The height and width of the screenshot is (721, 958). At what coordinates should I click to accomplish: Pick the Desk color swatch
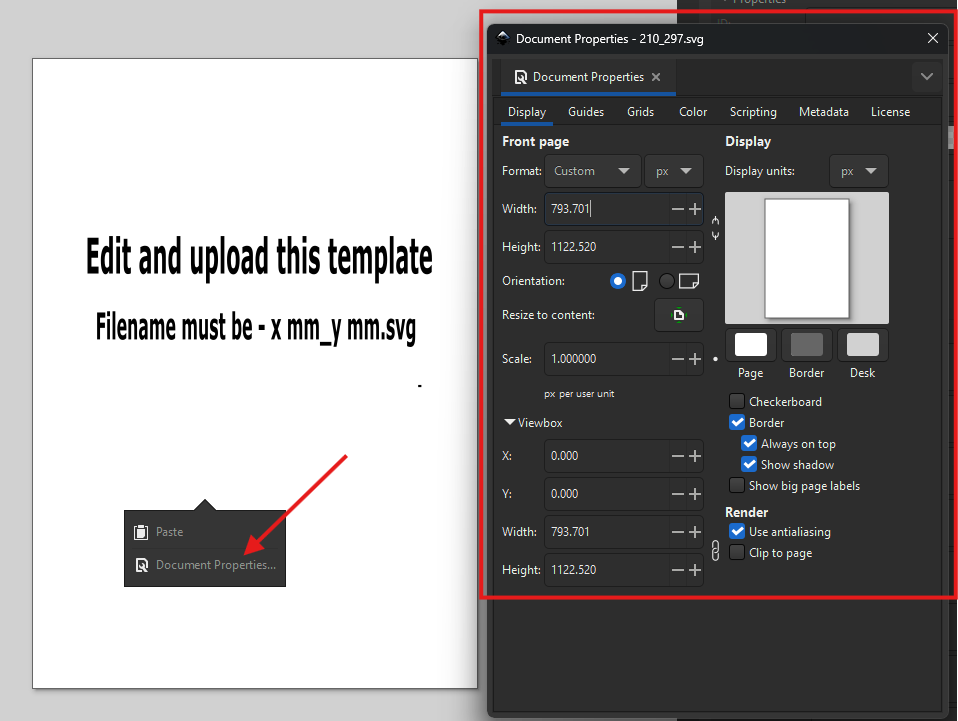pyautogui.click(x=863, y=345)
